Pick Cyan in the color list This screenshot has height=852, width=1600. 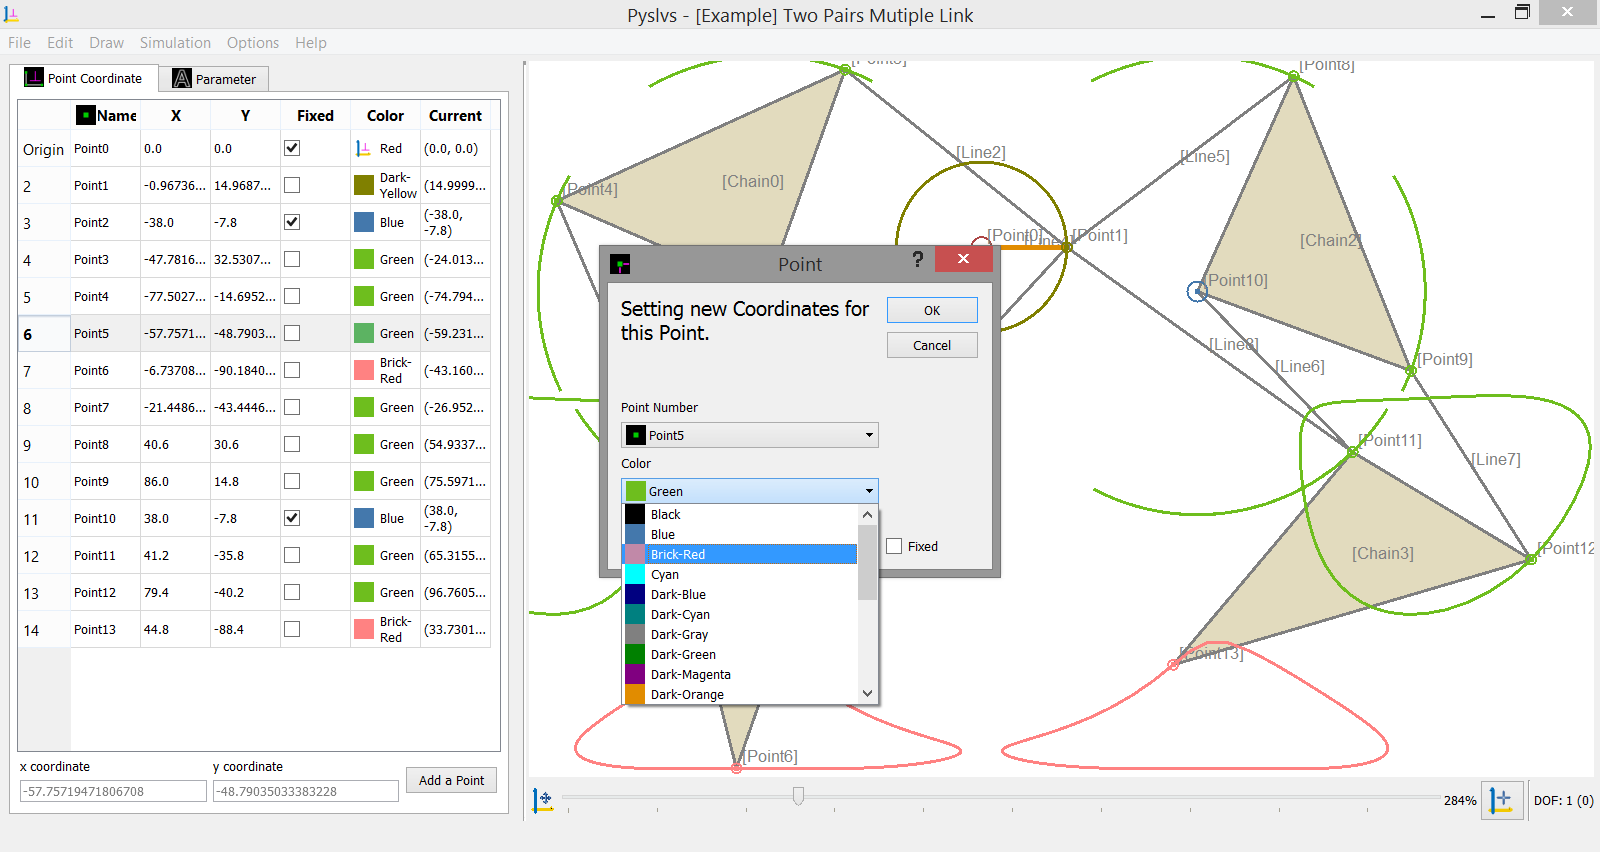pyautogui.click(x=740, y=574)
